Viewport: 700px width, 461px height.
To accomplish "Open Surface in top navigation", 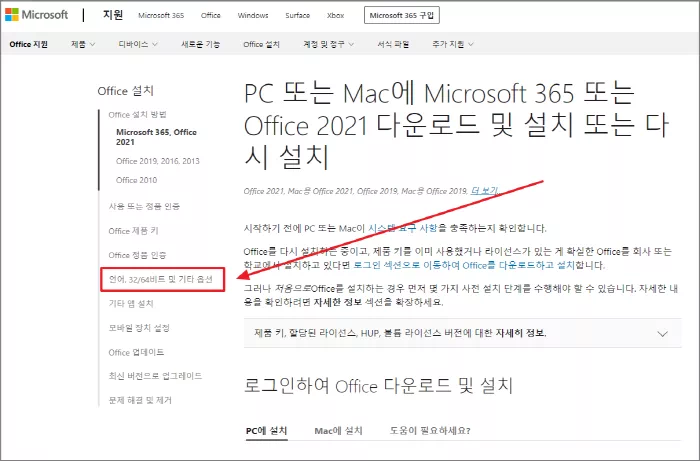I will [297, 15].
